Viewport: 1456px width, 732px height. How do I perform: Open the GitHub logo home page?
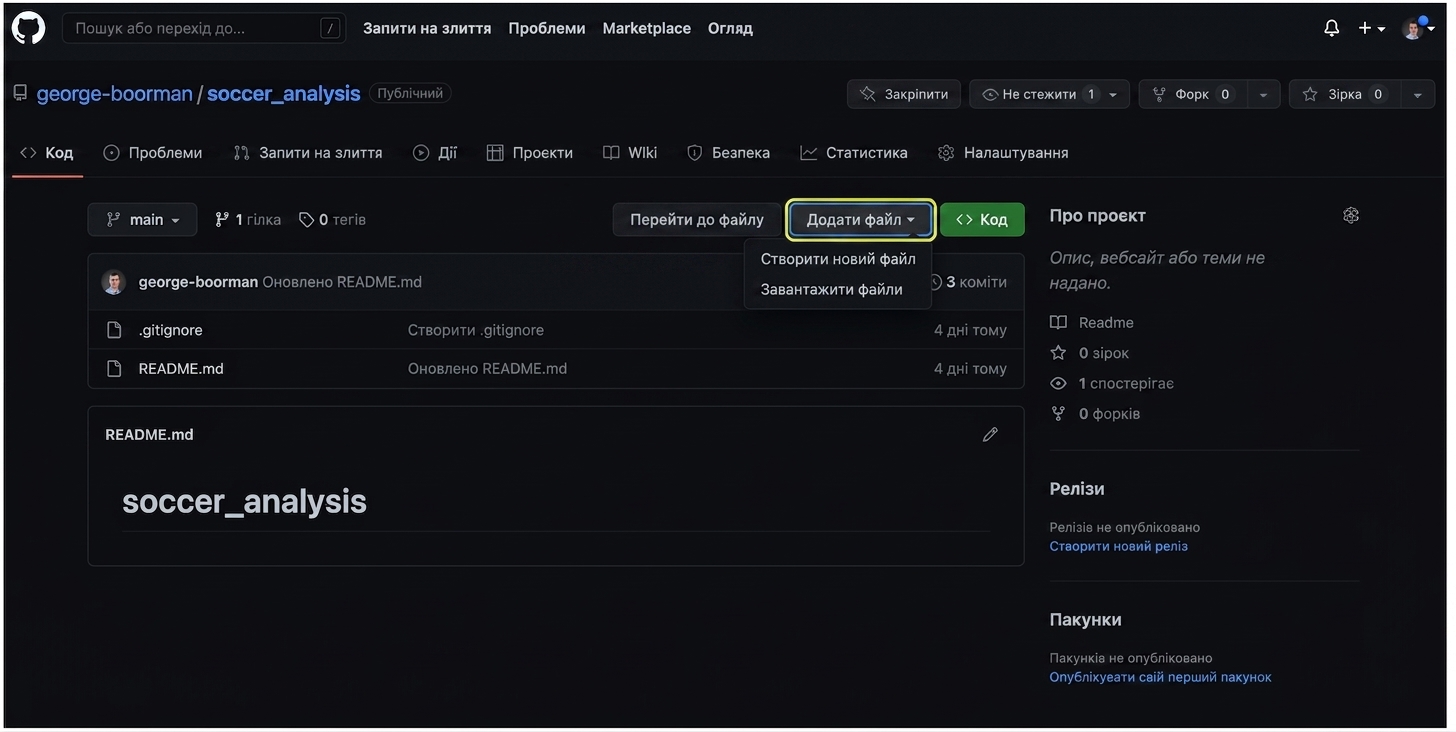[x=28, y=28]
